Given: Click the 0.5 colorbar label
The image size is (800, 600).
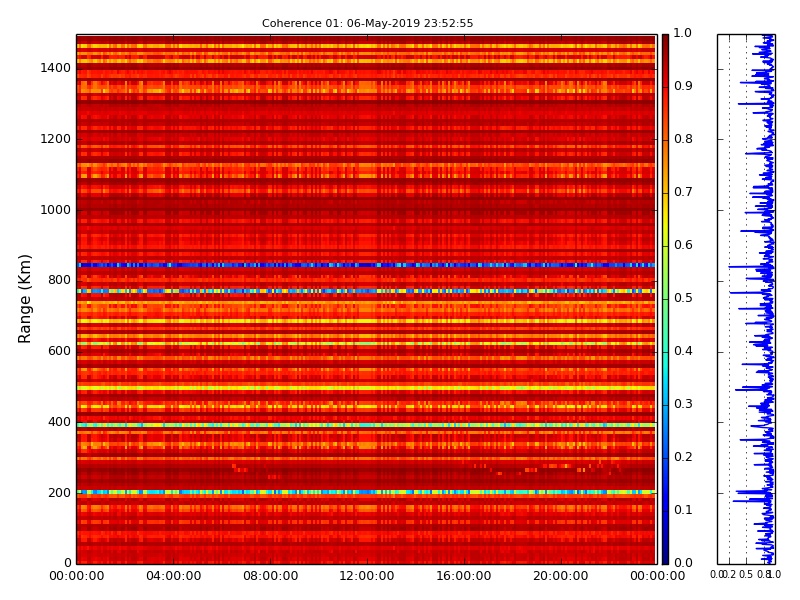Looking at the screenshot, I should 683,298.
